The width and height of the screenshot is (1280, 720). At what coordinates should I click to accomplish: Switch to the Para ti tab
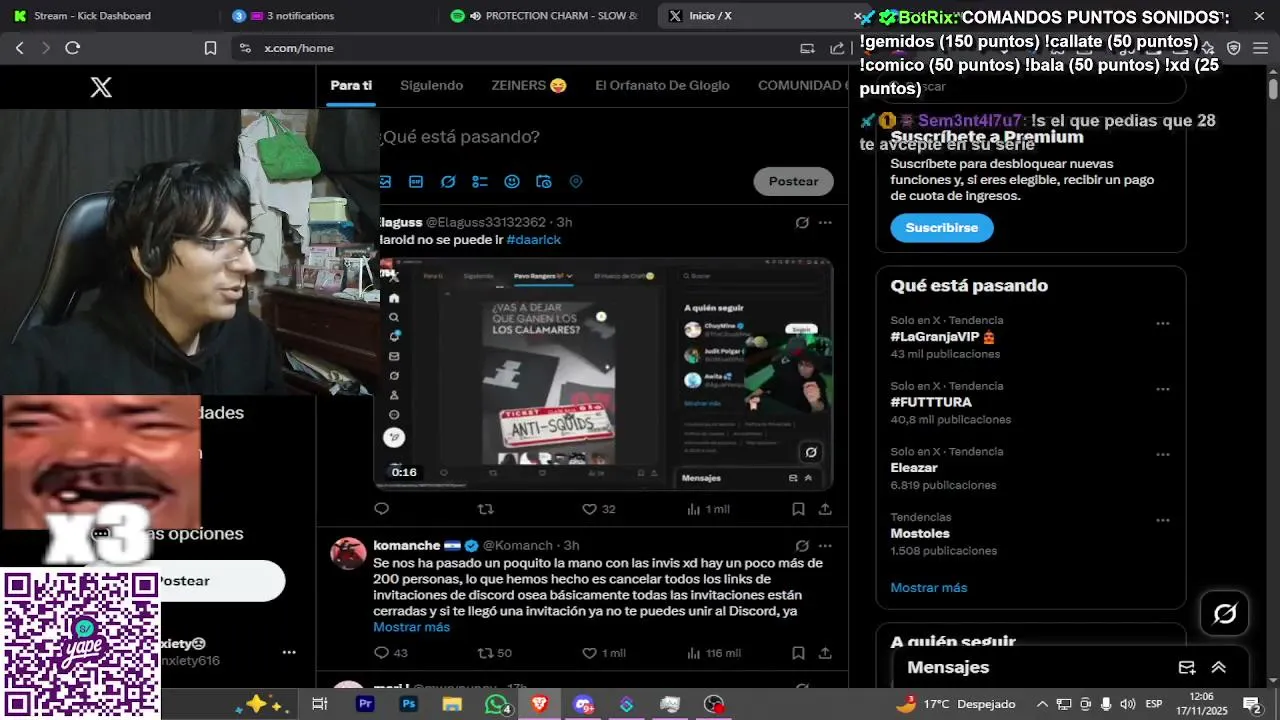[x=351, y=86]
